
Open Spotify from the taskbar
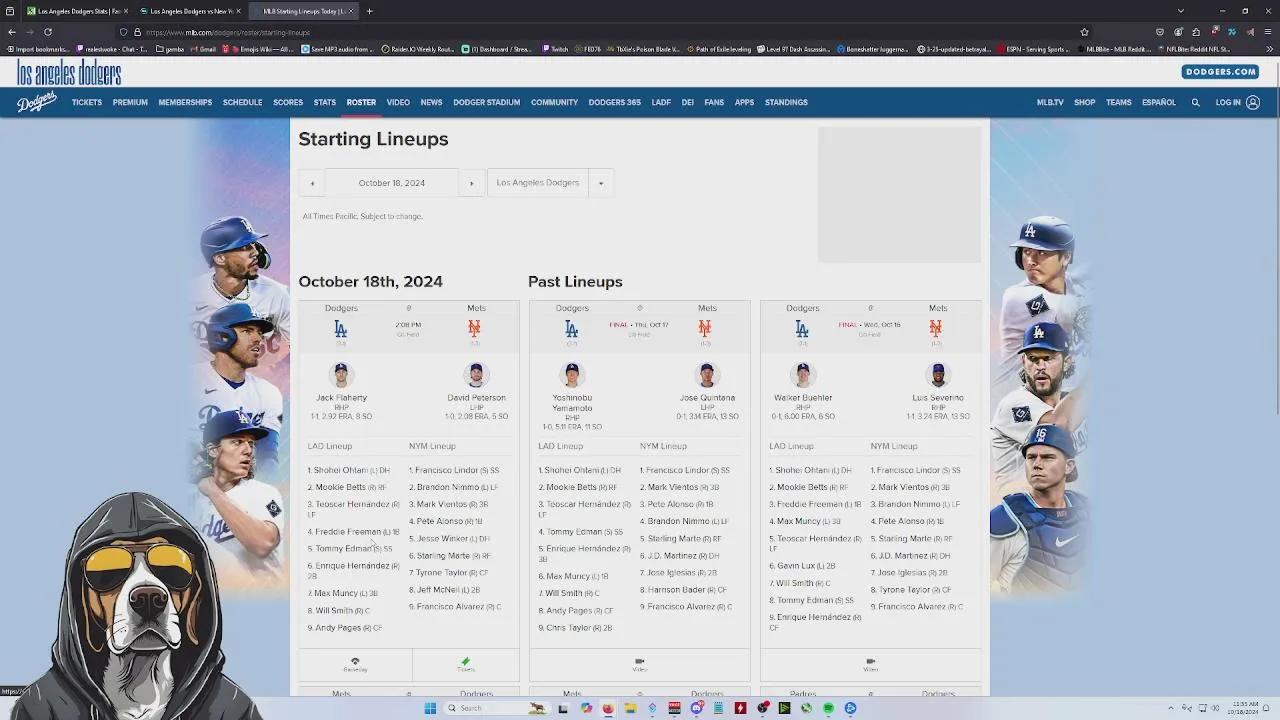pos(828,708)
